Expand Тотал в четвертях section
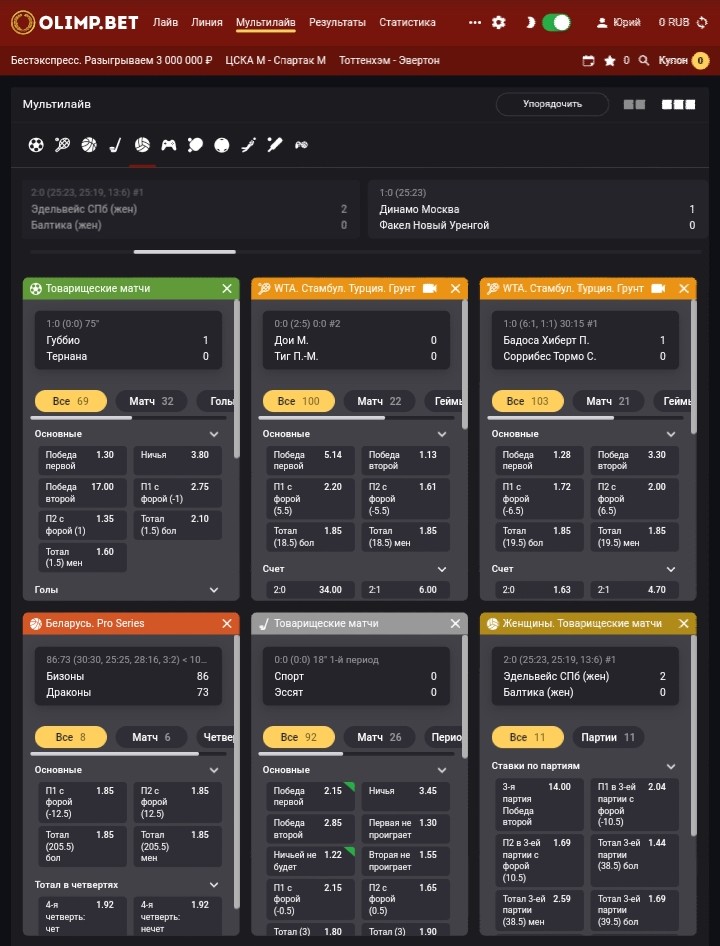 pos(214,885)
